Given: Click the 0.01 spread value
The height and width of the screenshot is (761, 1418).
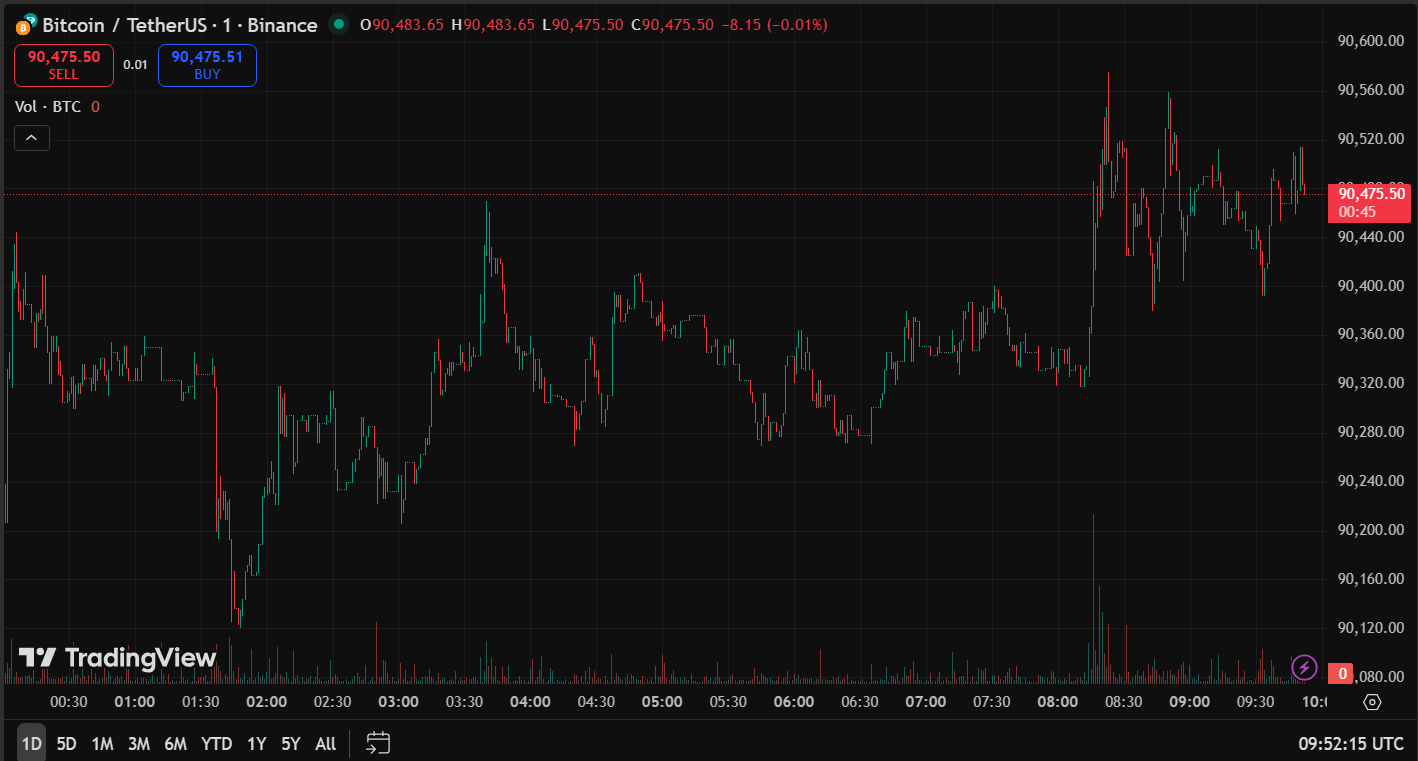Looking at the screenshot, I should click(135, 65).
